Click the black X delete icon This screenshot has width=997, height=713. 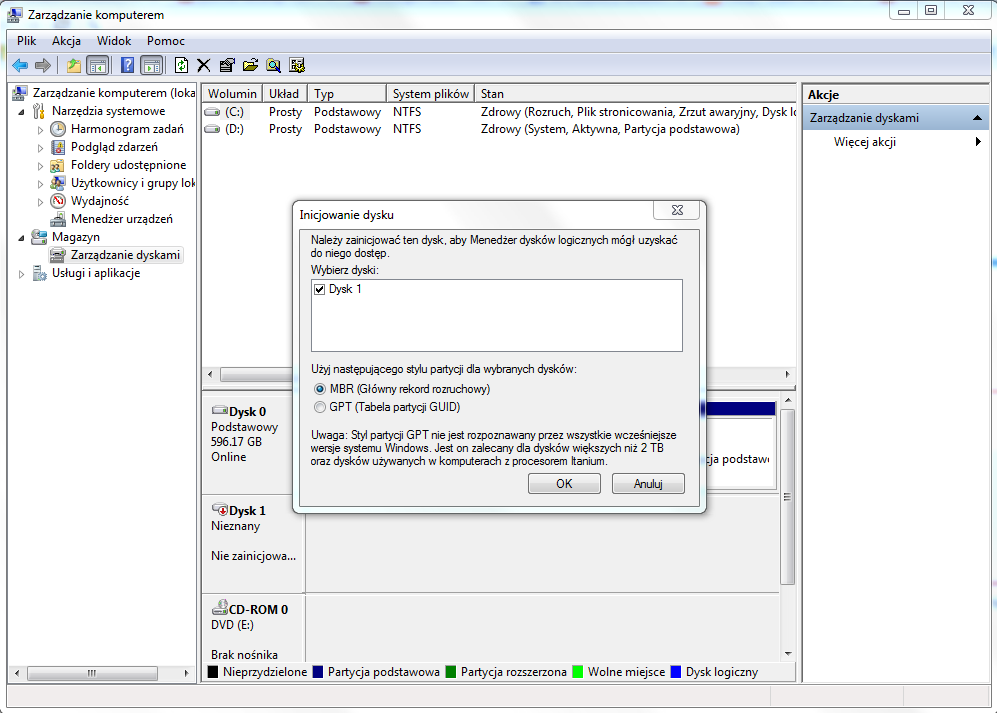(x=203, y=65)
